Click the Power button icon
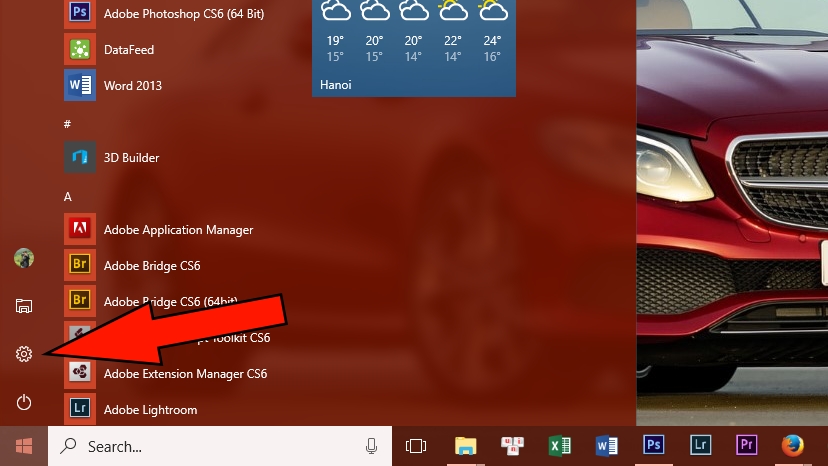 click(24, 402)
